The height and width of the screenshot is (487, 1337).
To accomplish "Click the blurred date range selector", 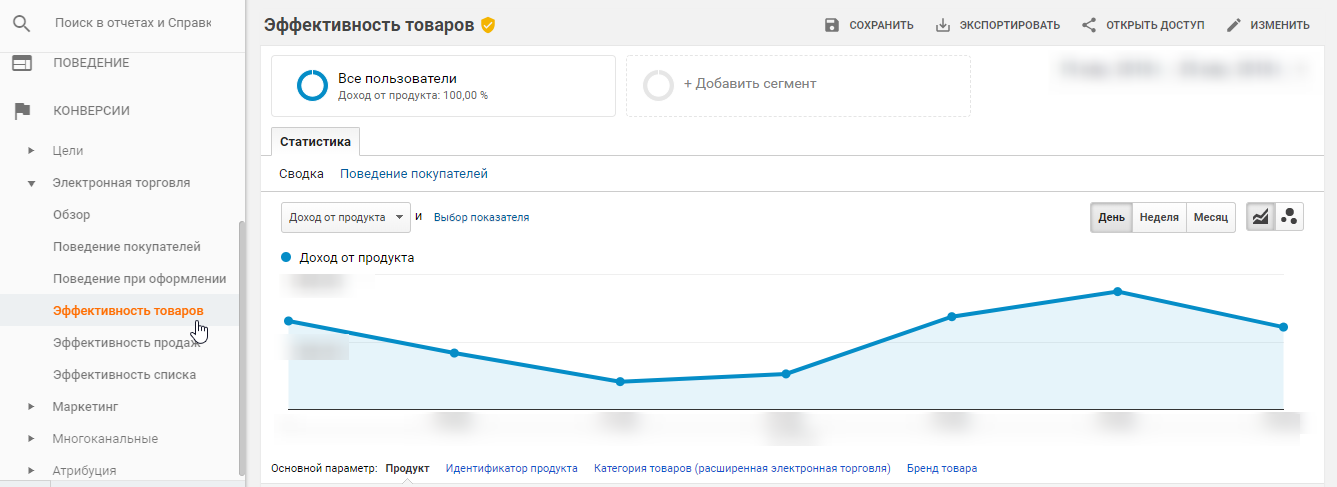I will tap(1181, 69).
